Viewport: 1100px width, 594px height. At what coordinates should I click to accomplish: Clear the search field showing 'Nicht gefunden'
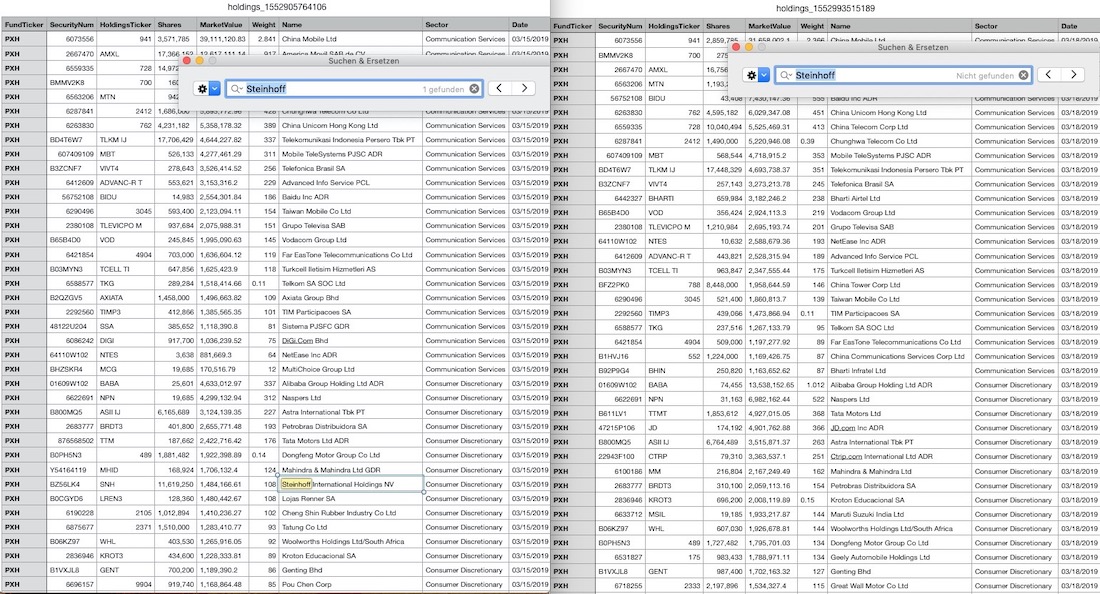(x=1024, y=75)
